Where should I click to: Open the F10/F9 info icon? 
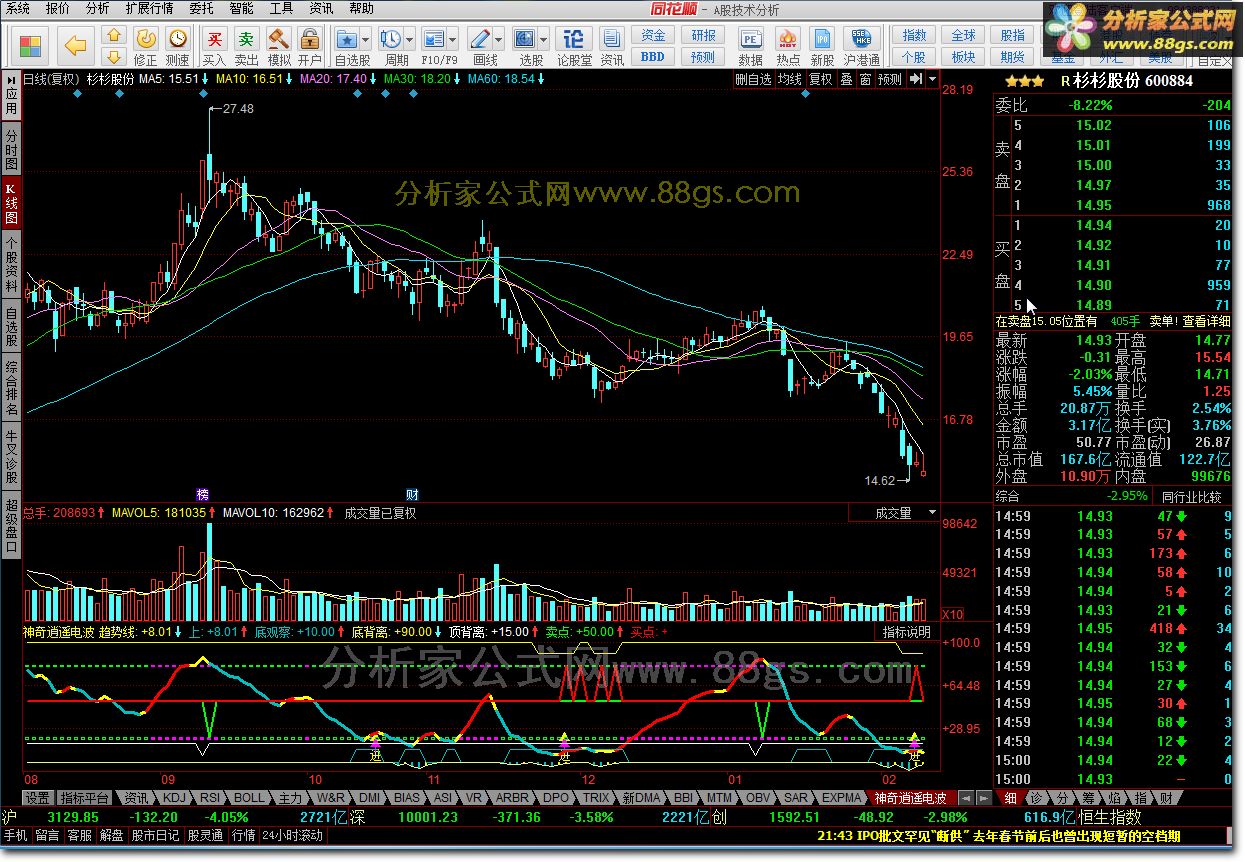click(x=433, y=39)
